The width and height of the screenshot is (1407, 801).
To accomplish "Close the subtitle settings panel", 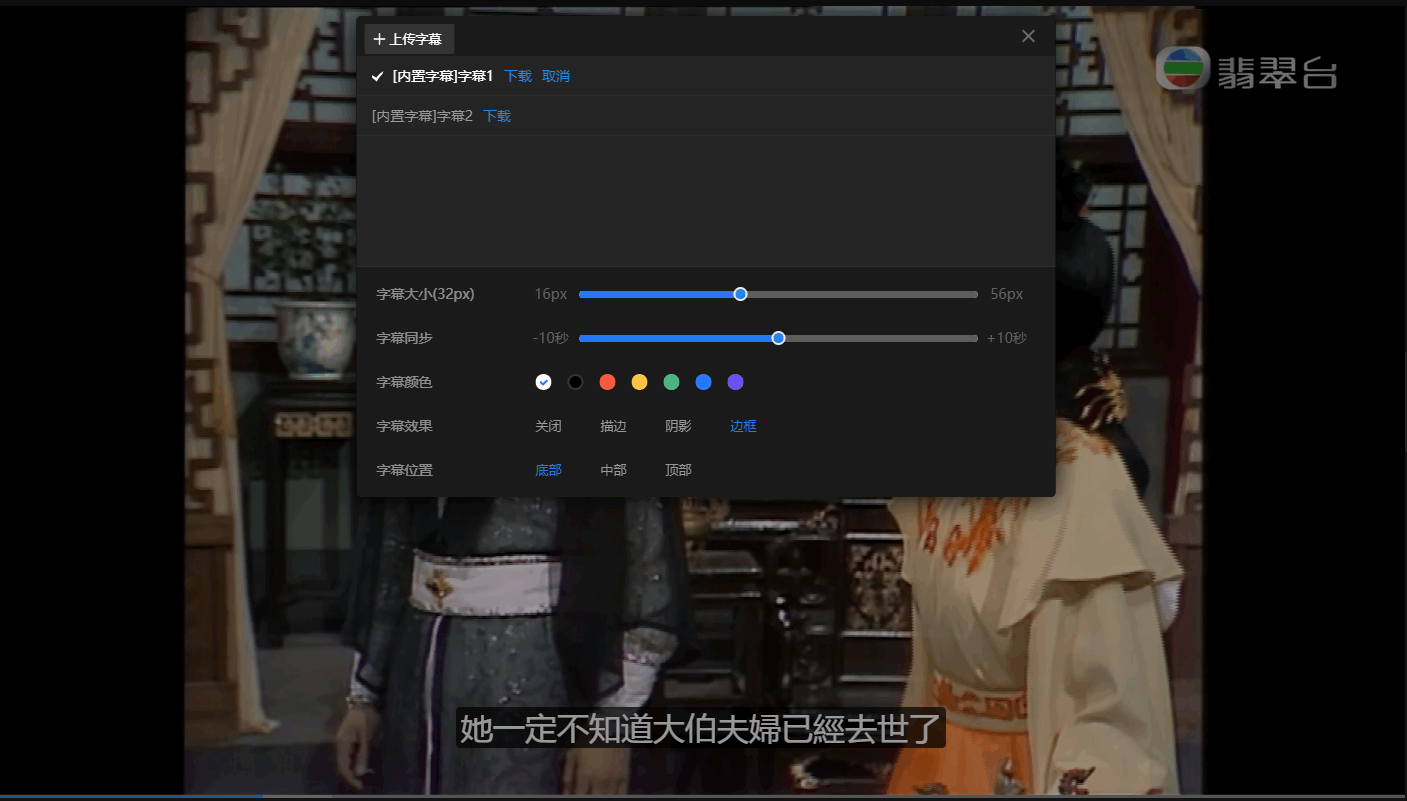I will click(1028, 36).
